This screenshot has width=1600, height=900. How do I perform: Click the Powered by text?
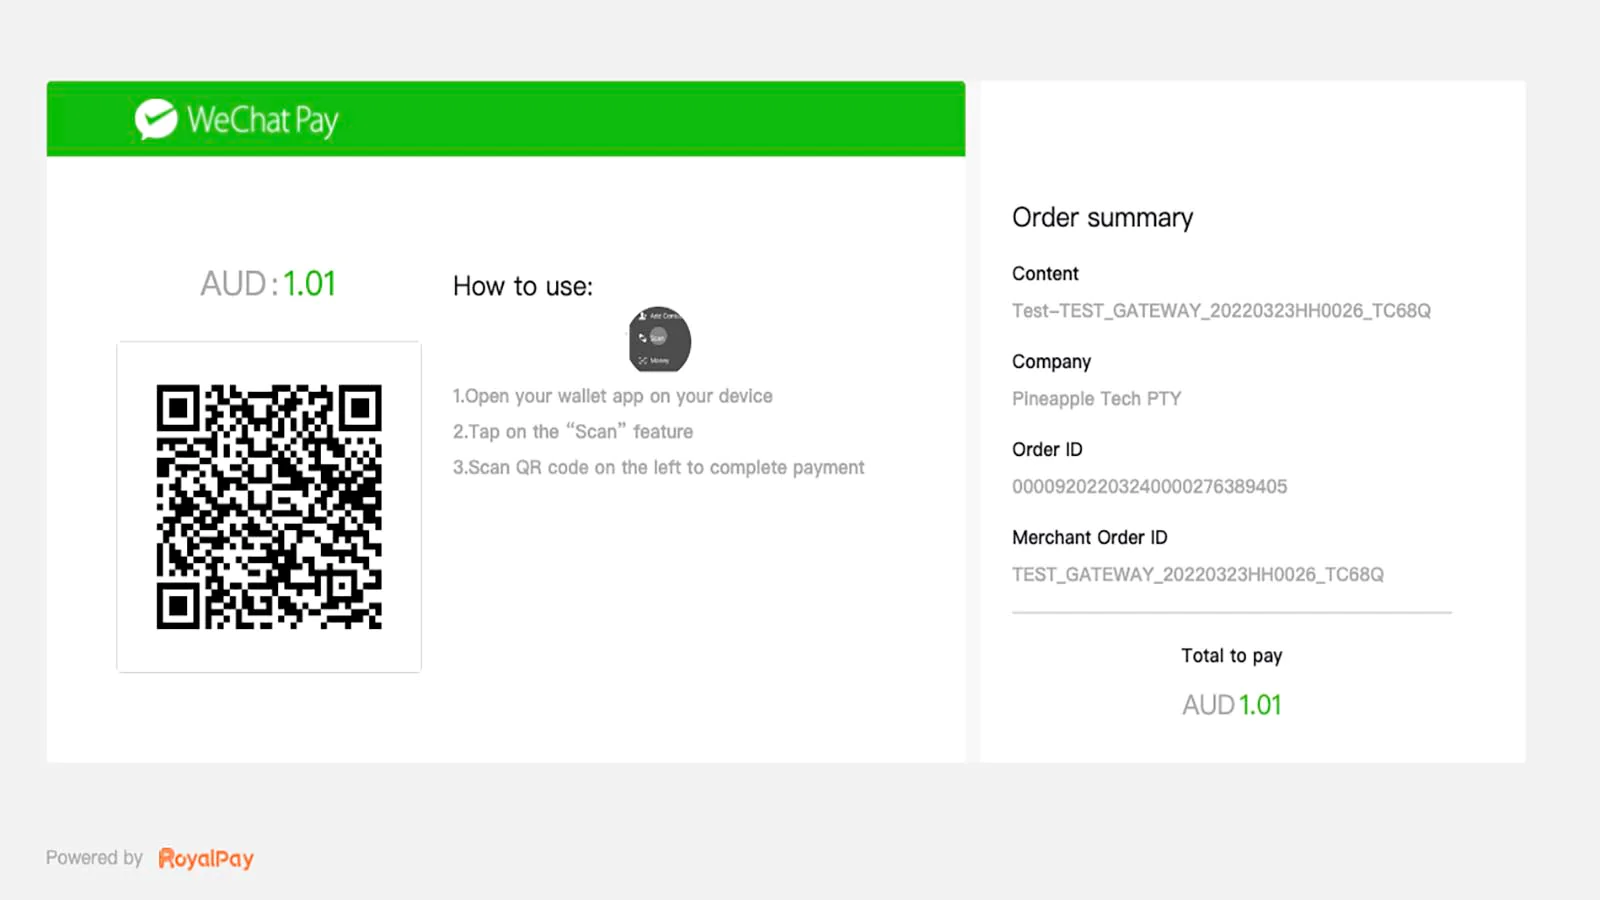95,858
